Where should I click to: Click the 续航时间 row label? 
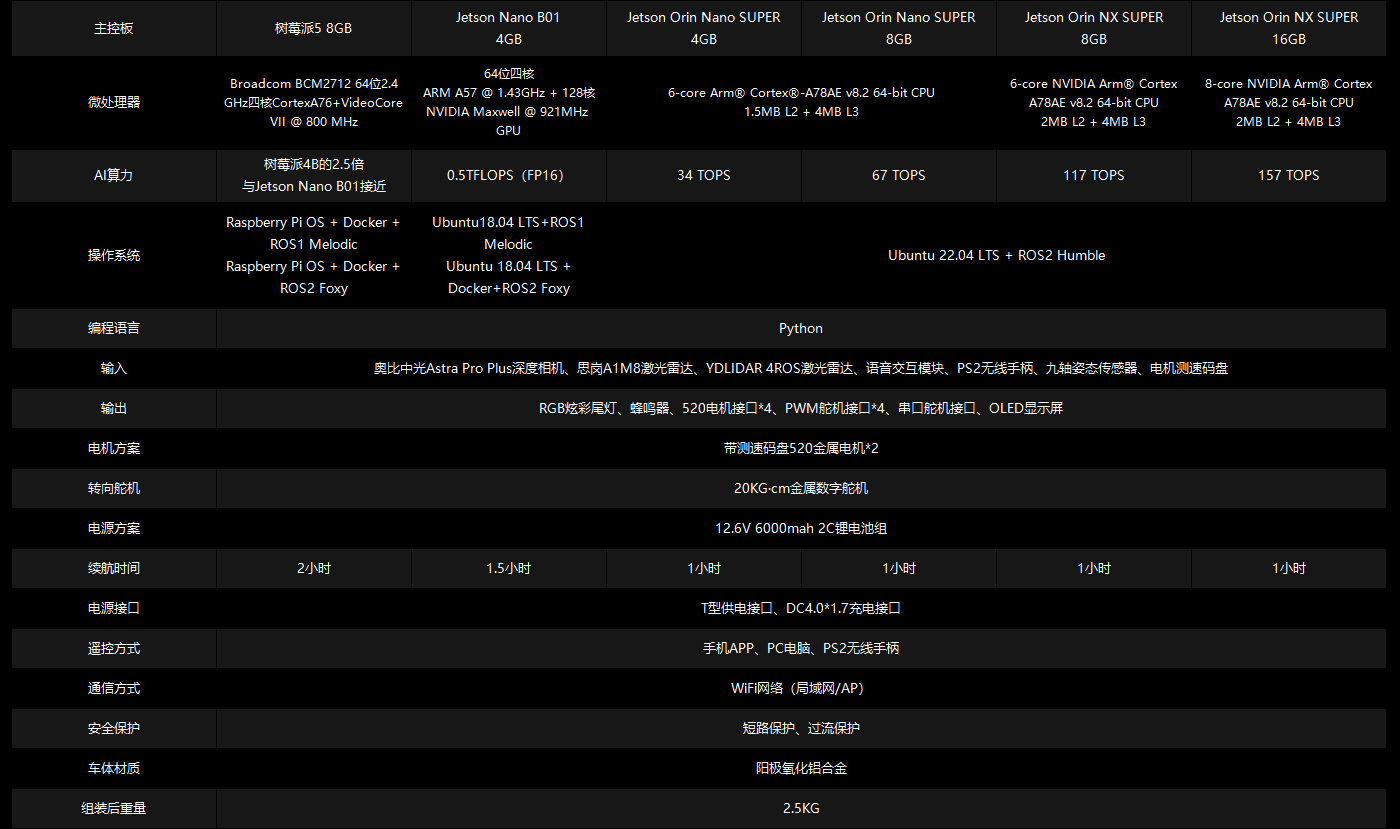tap(114, 568)
